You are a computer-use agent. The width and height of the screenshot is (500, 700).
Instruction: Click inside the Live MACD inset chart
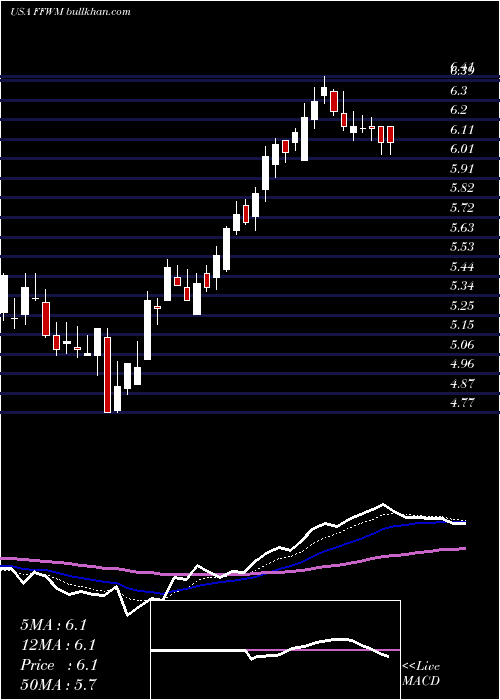(275, 650)
